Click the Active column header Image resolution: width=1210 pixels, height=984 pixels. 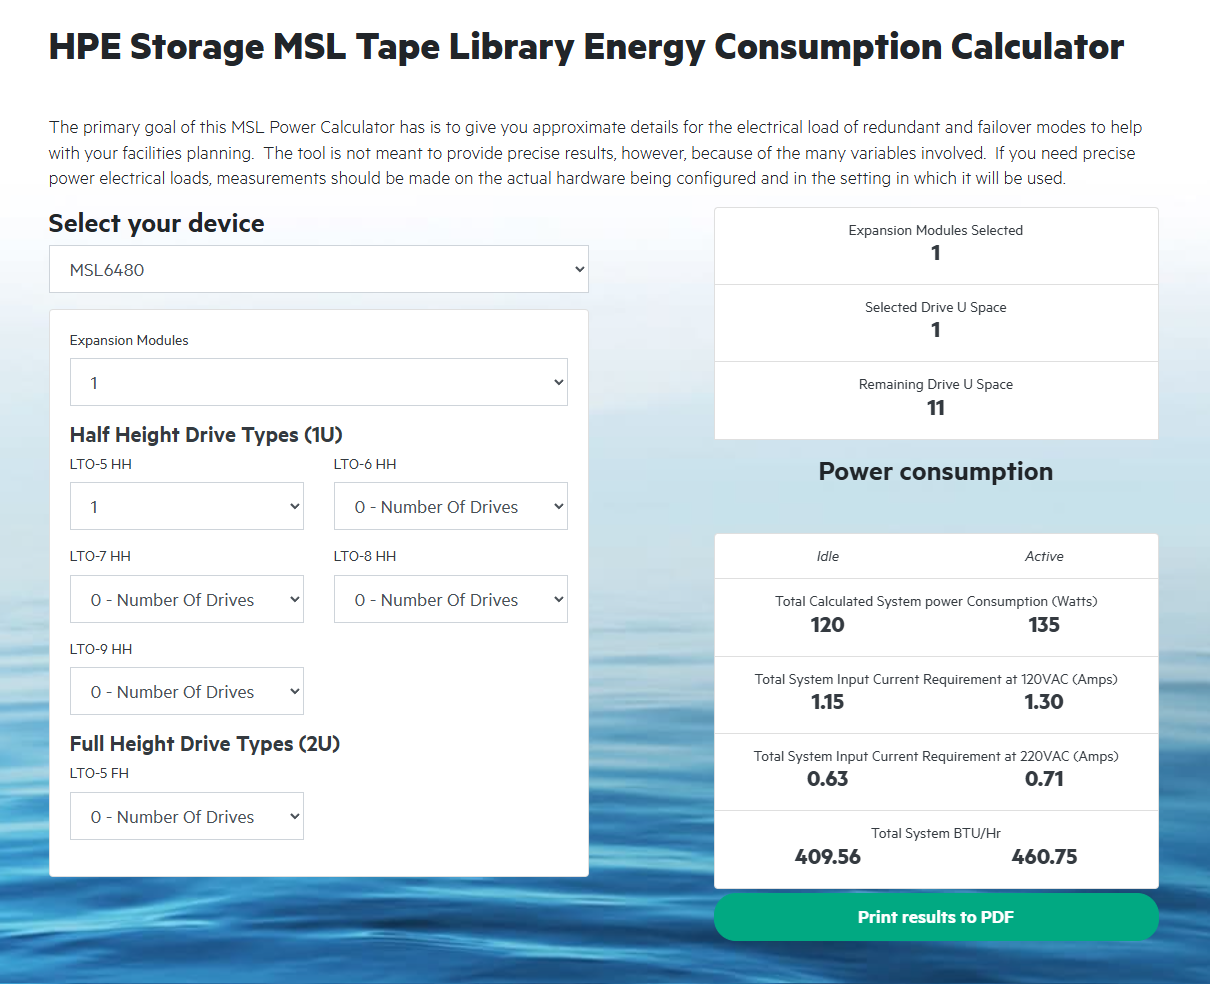(1044, 556)
